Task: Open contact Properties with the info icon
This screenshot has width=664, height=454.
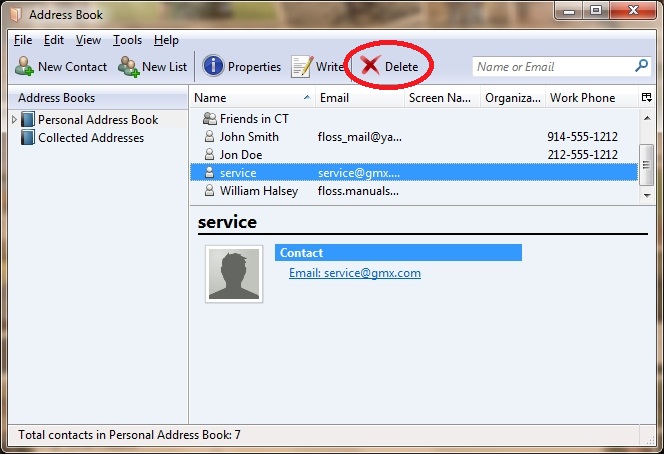Action: coord(213,66)
